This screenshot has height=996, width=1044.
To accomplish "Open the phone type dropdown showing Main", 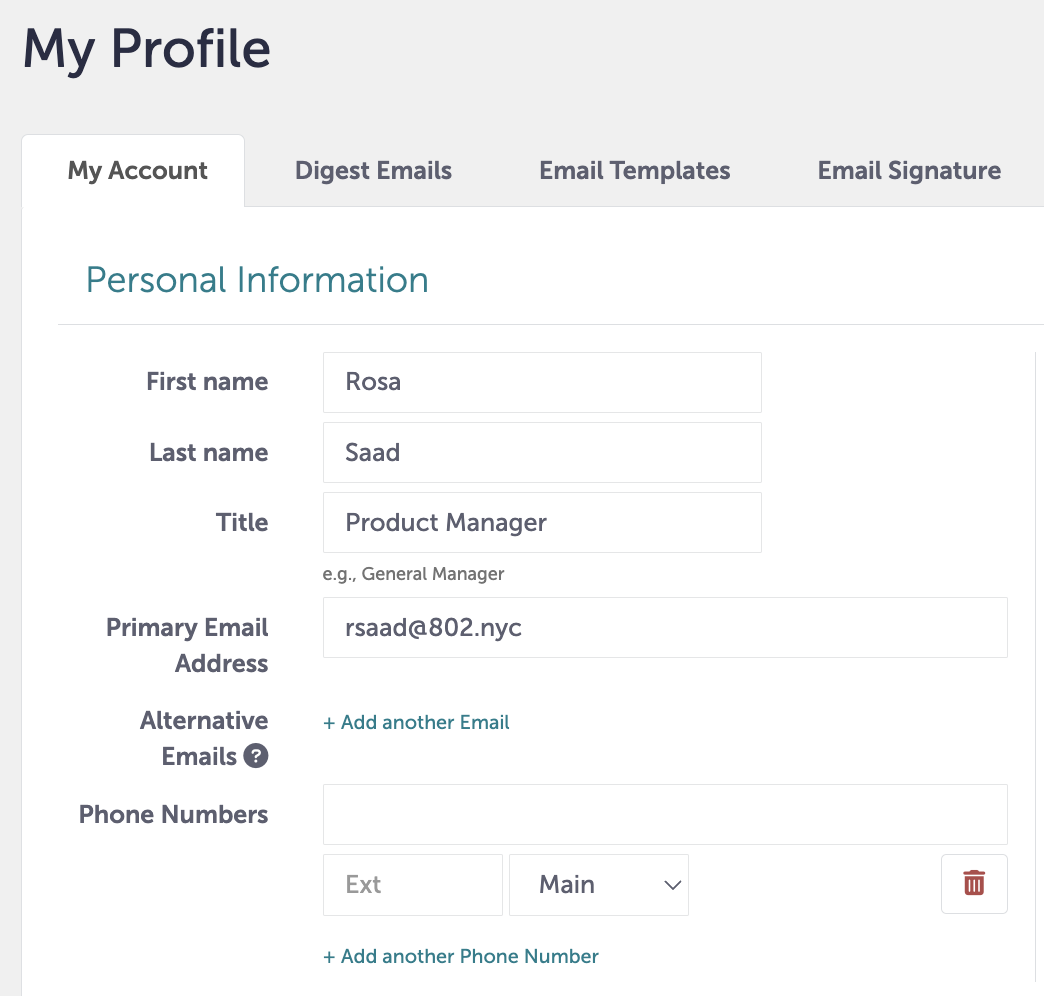I will pyautogui.click(x=598, y=884).
